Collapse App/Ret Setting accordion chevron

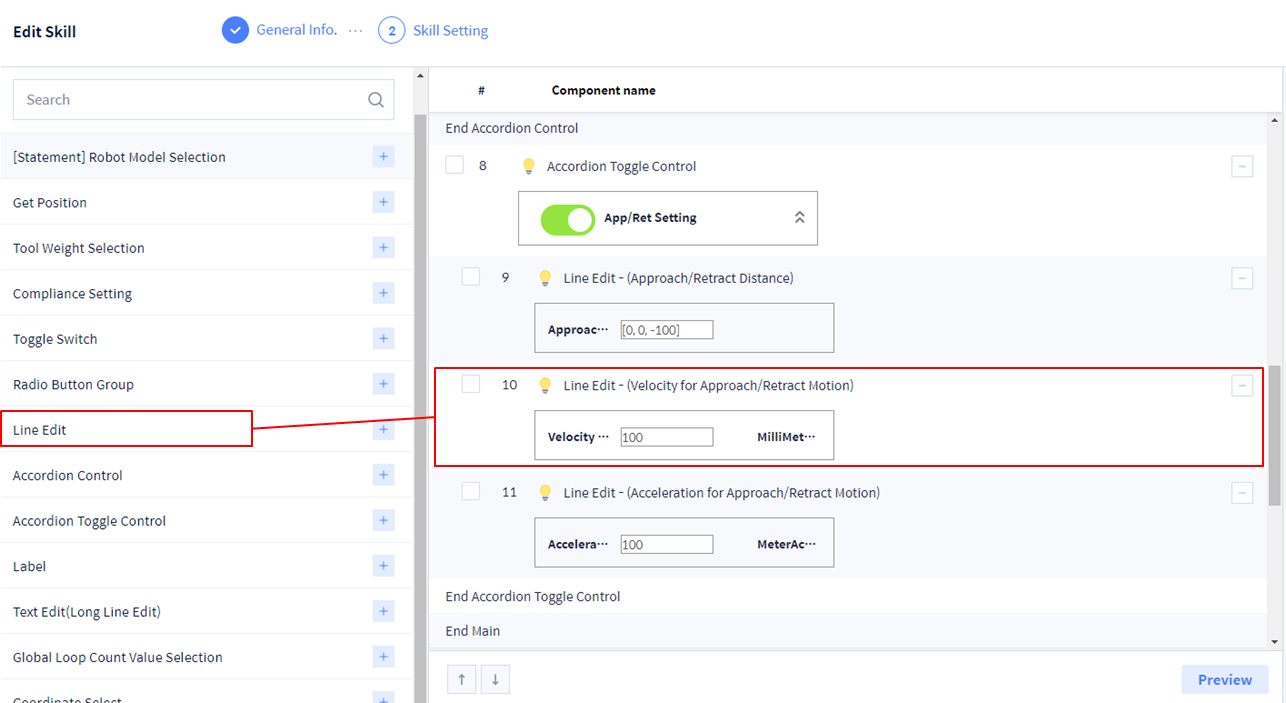tap(799, 217)
